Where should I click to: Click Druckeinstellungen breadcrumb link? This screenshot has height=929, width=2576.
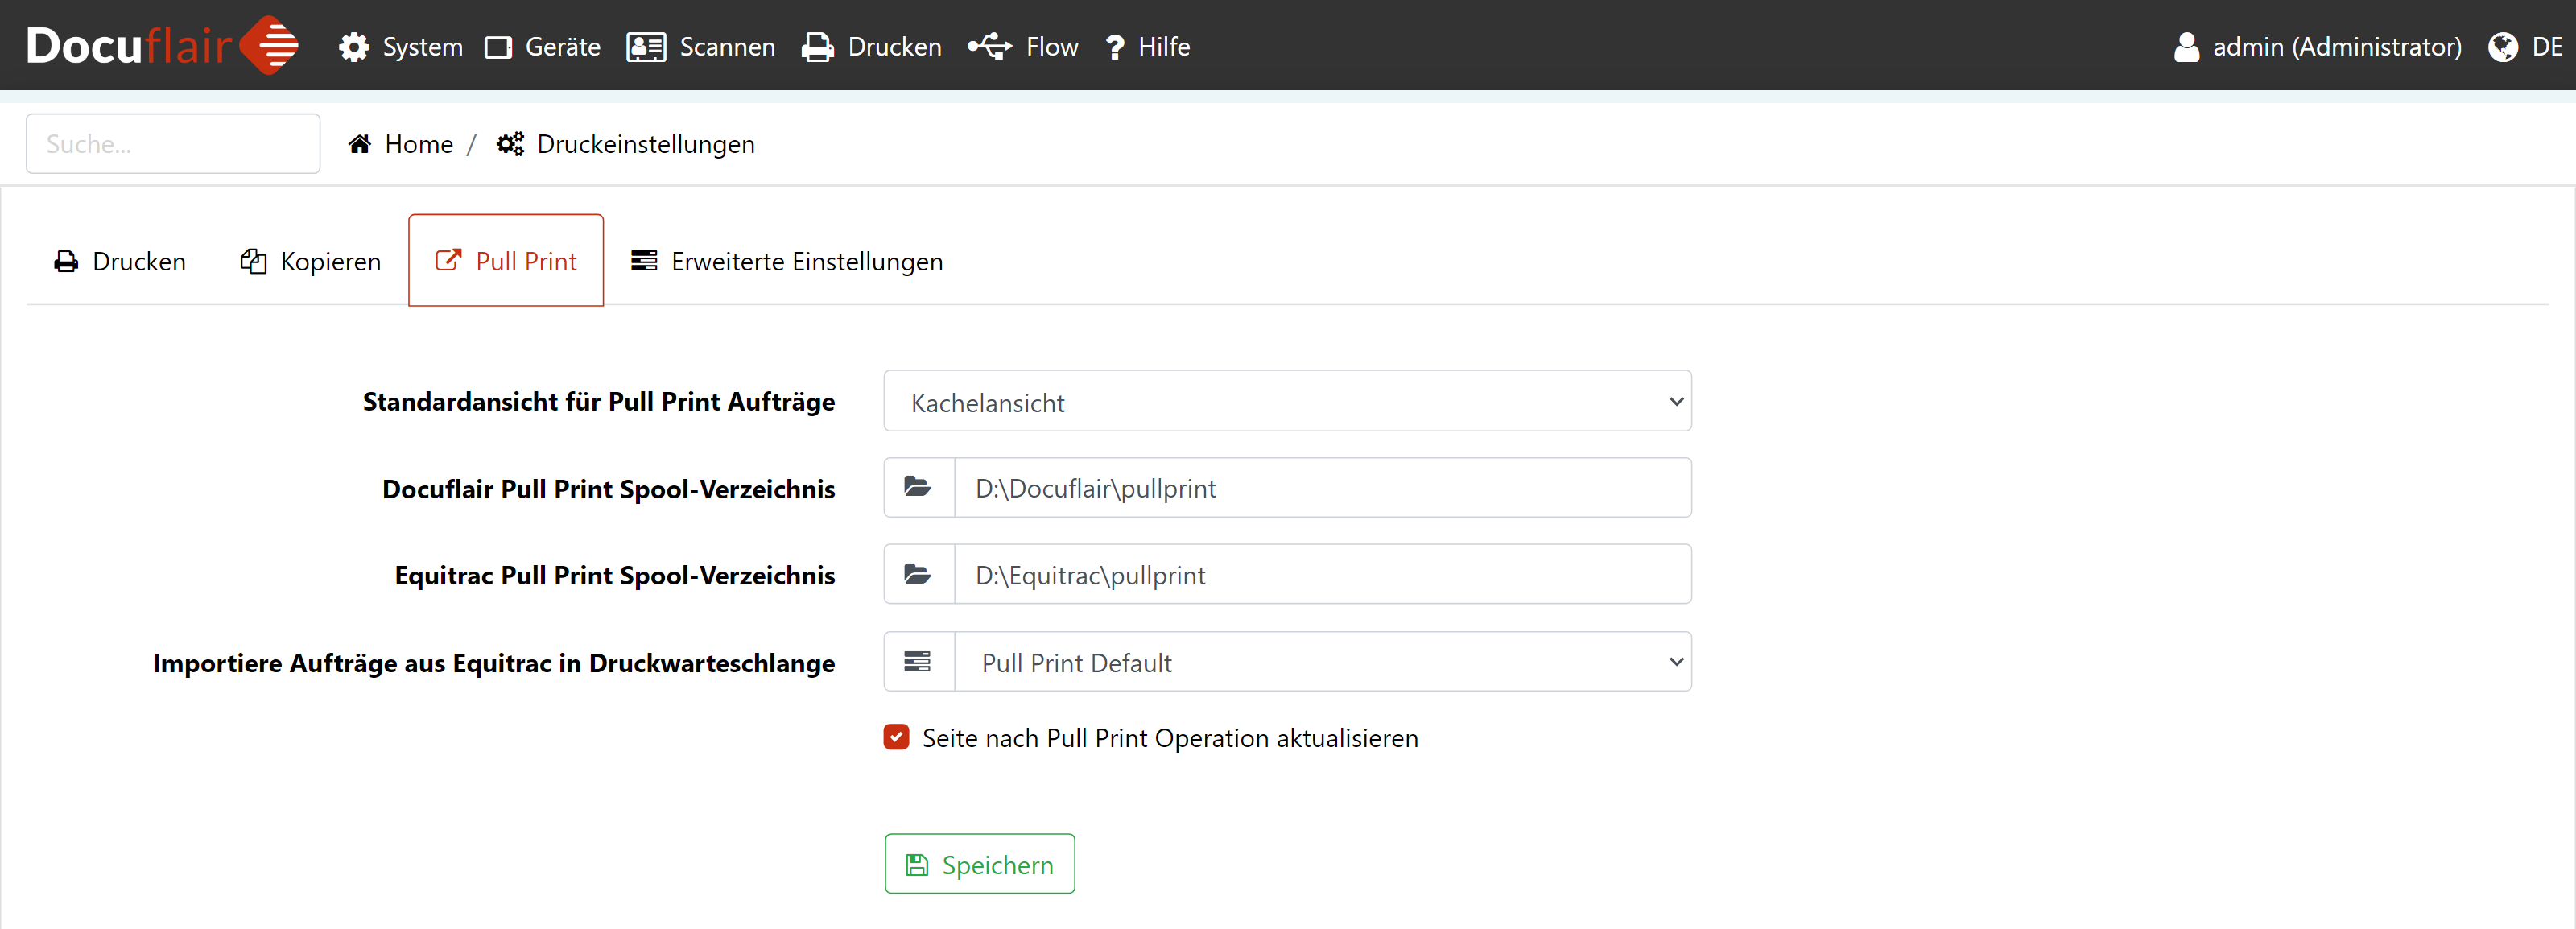(x=626, y=144)
